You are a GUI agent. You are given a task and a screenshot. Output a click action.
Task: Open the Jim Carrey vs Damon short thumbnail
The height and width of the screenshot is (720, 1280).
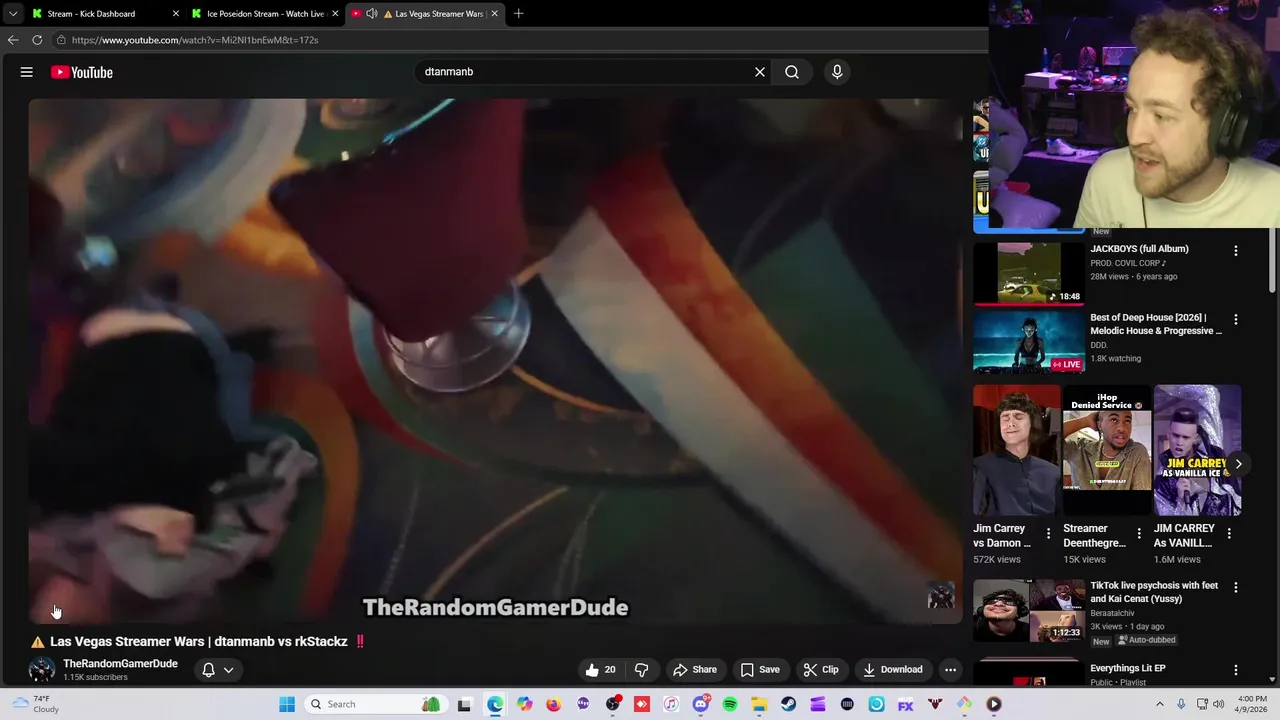[x=1017, y=450]
